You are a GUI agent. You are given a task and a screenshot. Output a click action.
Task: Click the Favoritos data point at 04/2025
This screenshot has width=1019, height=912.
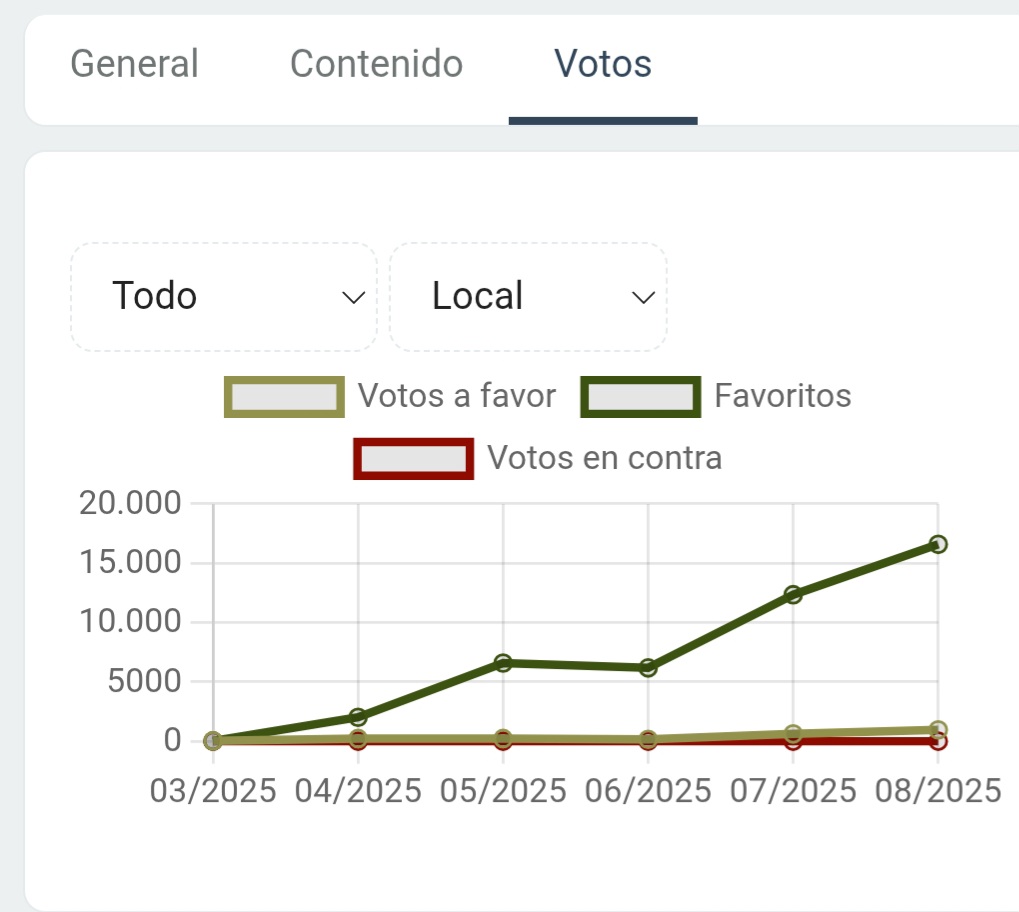(358, 717)
